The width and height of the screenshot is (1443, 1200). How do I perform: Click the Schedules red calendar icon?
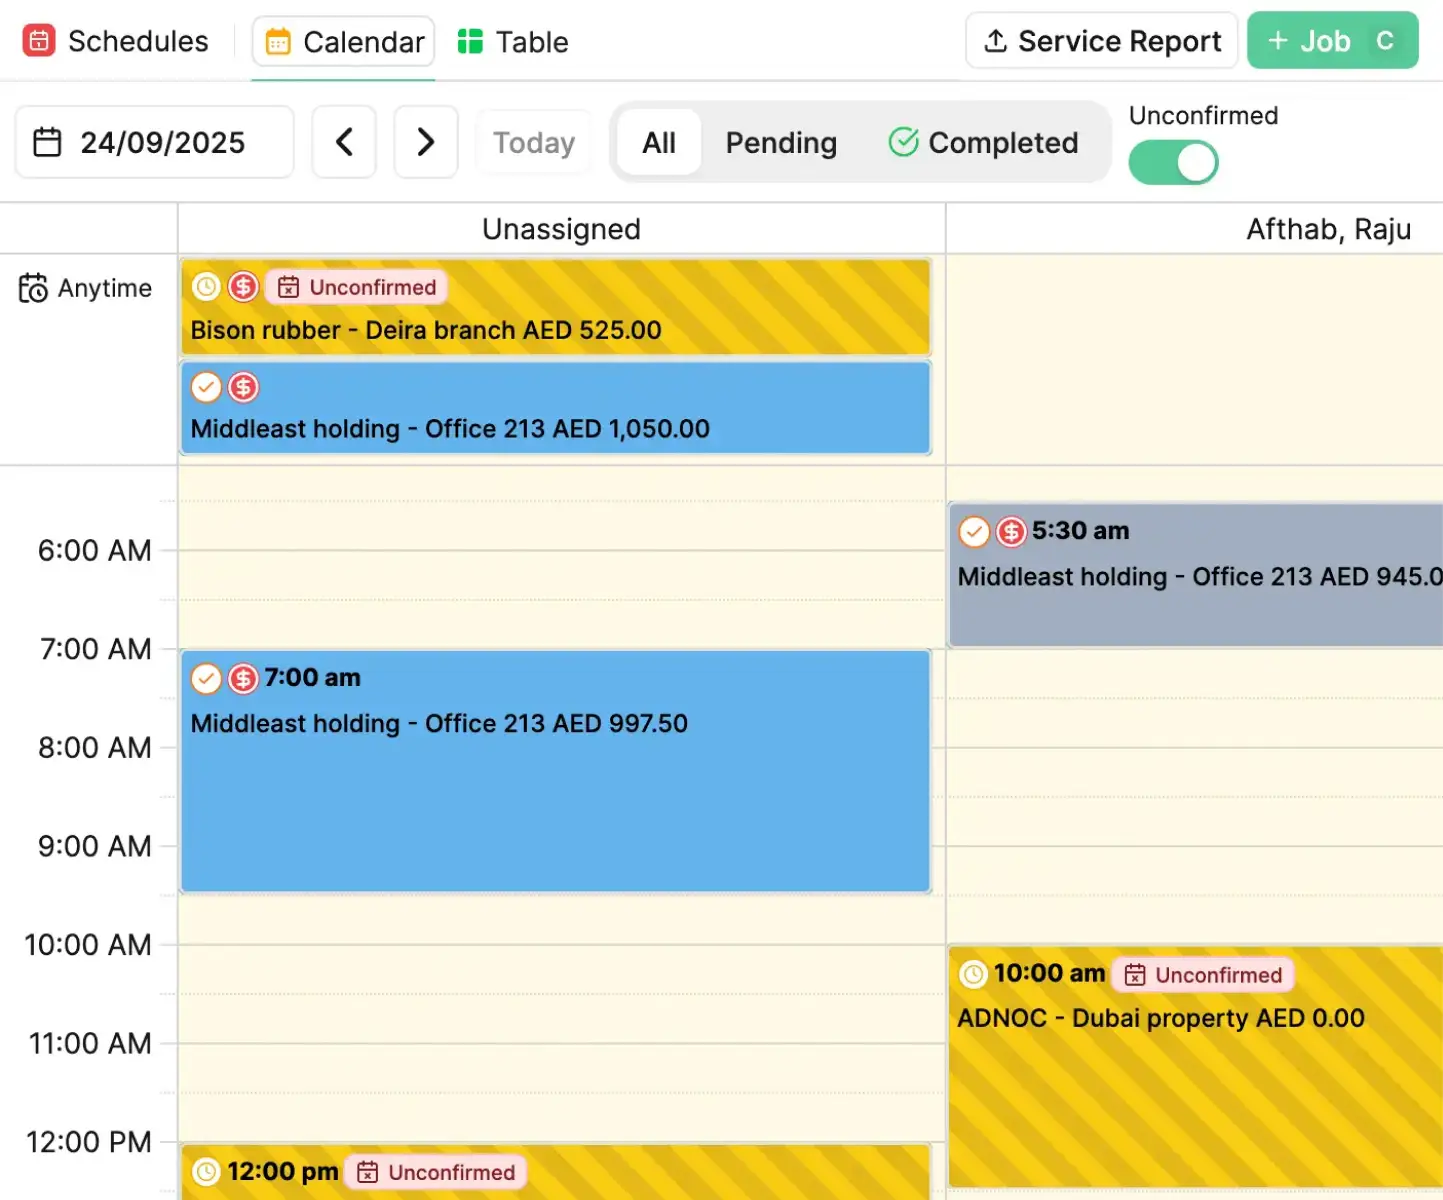point(39,41)
